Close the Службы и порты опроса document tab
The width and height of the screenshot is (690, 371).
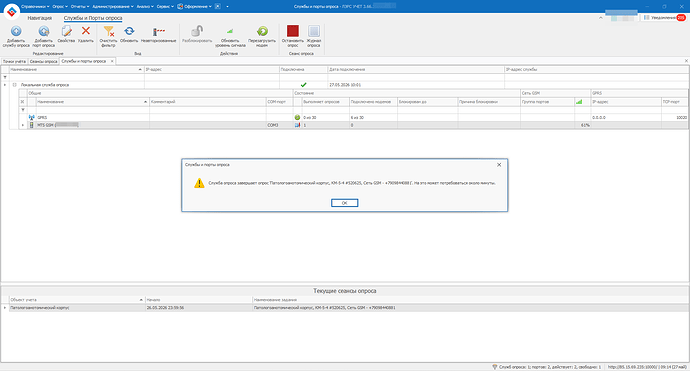tap(112, 61)
